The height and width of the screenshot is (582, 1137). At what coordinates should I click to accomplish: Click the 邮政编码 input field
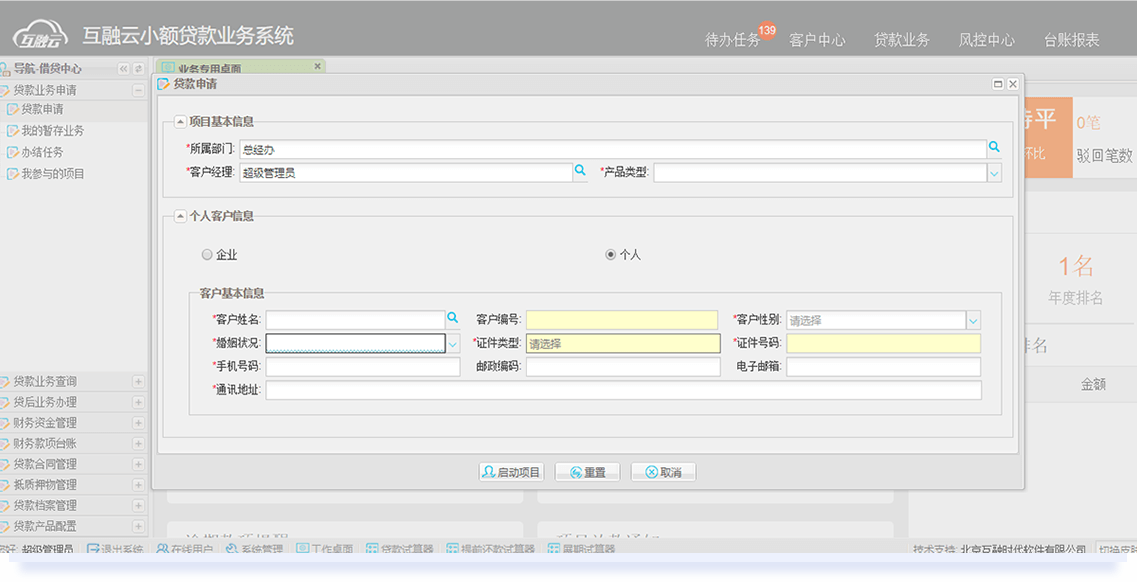pyautogui.click(x=623, y=367)
